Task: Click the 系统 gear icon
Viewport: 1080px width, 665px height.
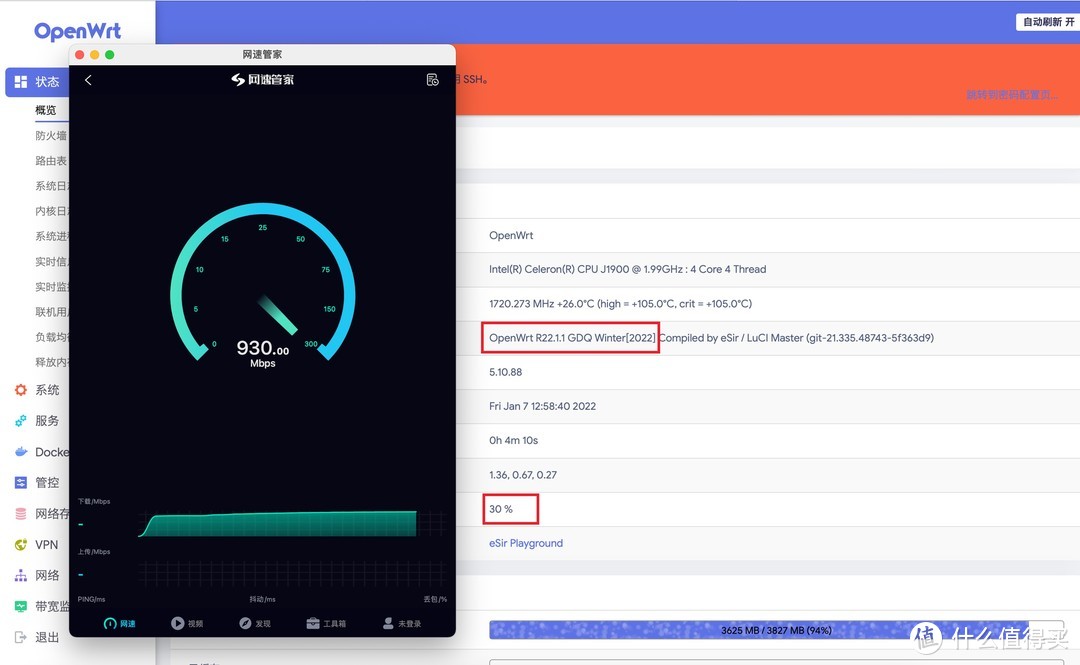Action: click(21, 390)
